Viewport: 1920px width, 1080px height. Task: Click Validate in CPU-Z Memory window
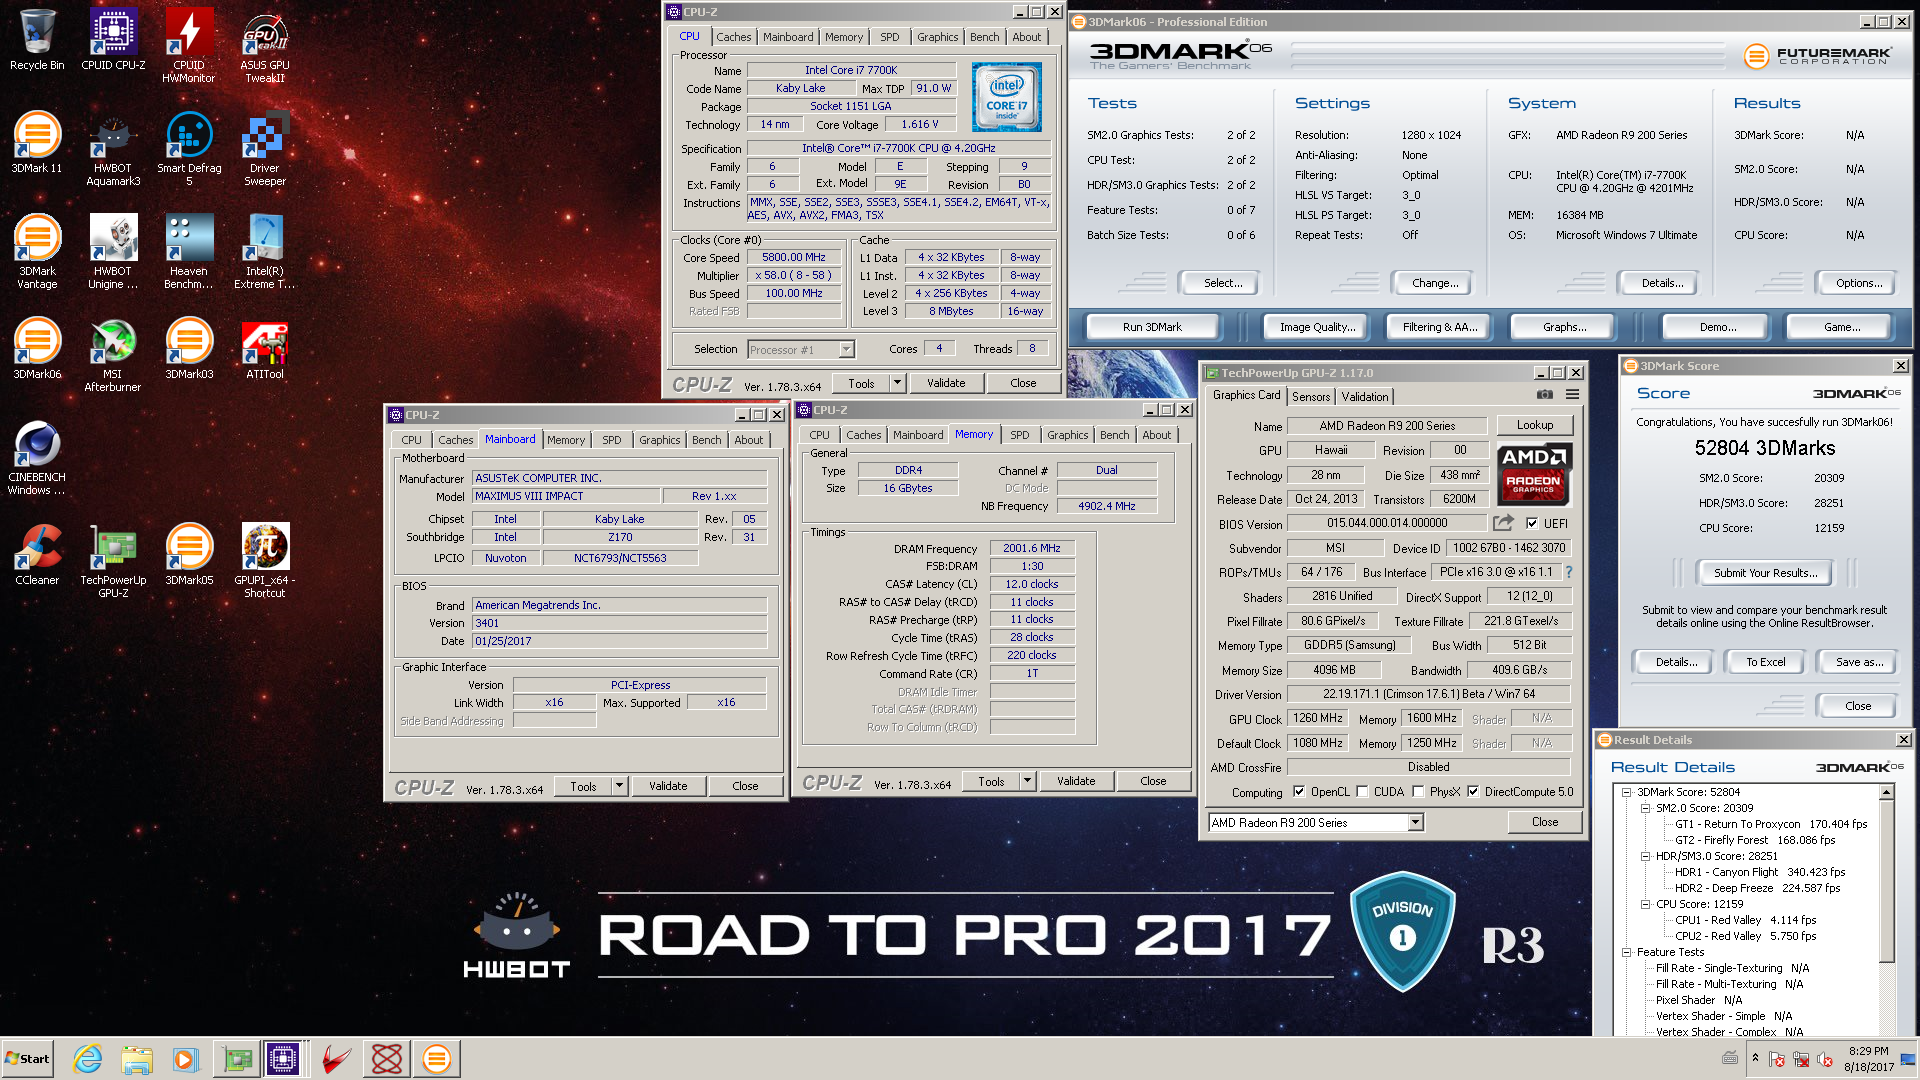pos(1076,782)
